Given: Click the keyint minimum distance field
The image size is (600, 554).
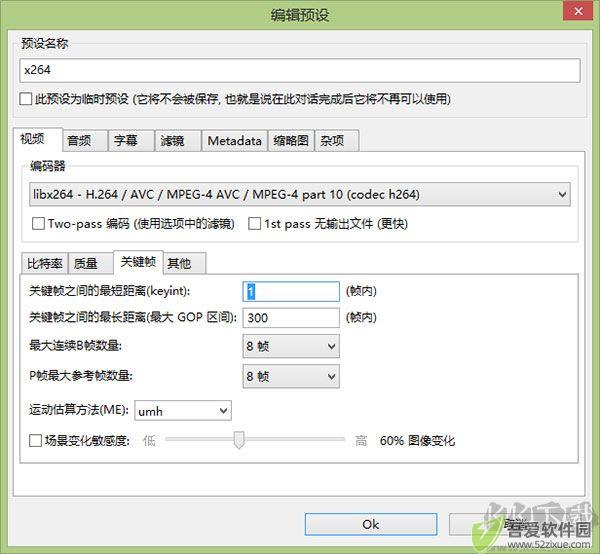Looking at the screenshot, I should click(291, 292).
